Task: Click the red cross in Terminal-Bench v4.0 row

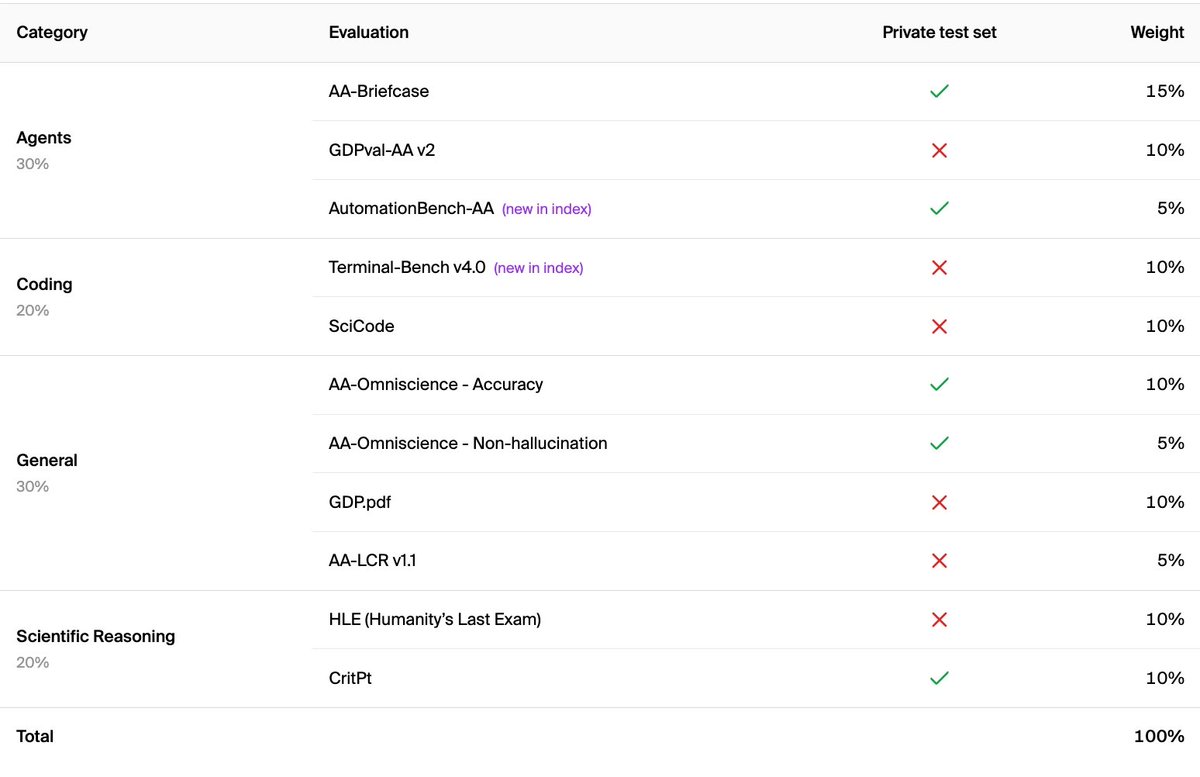Action: pos(939,267)
